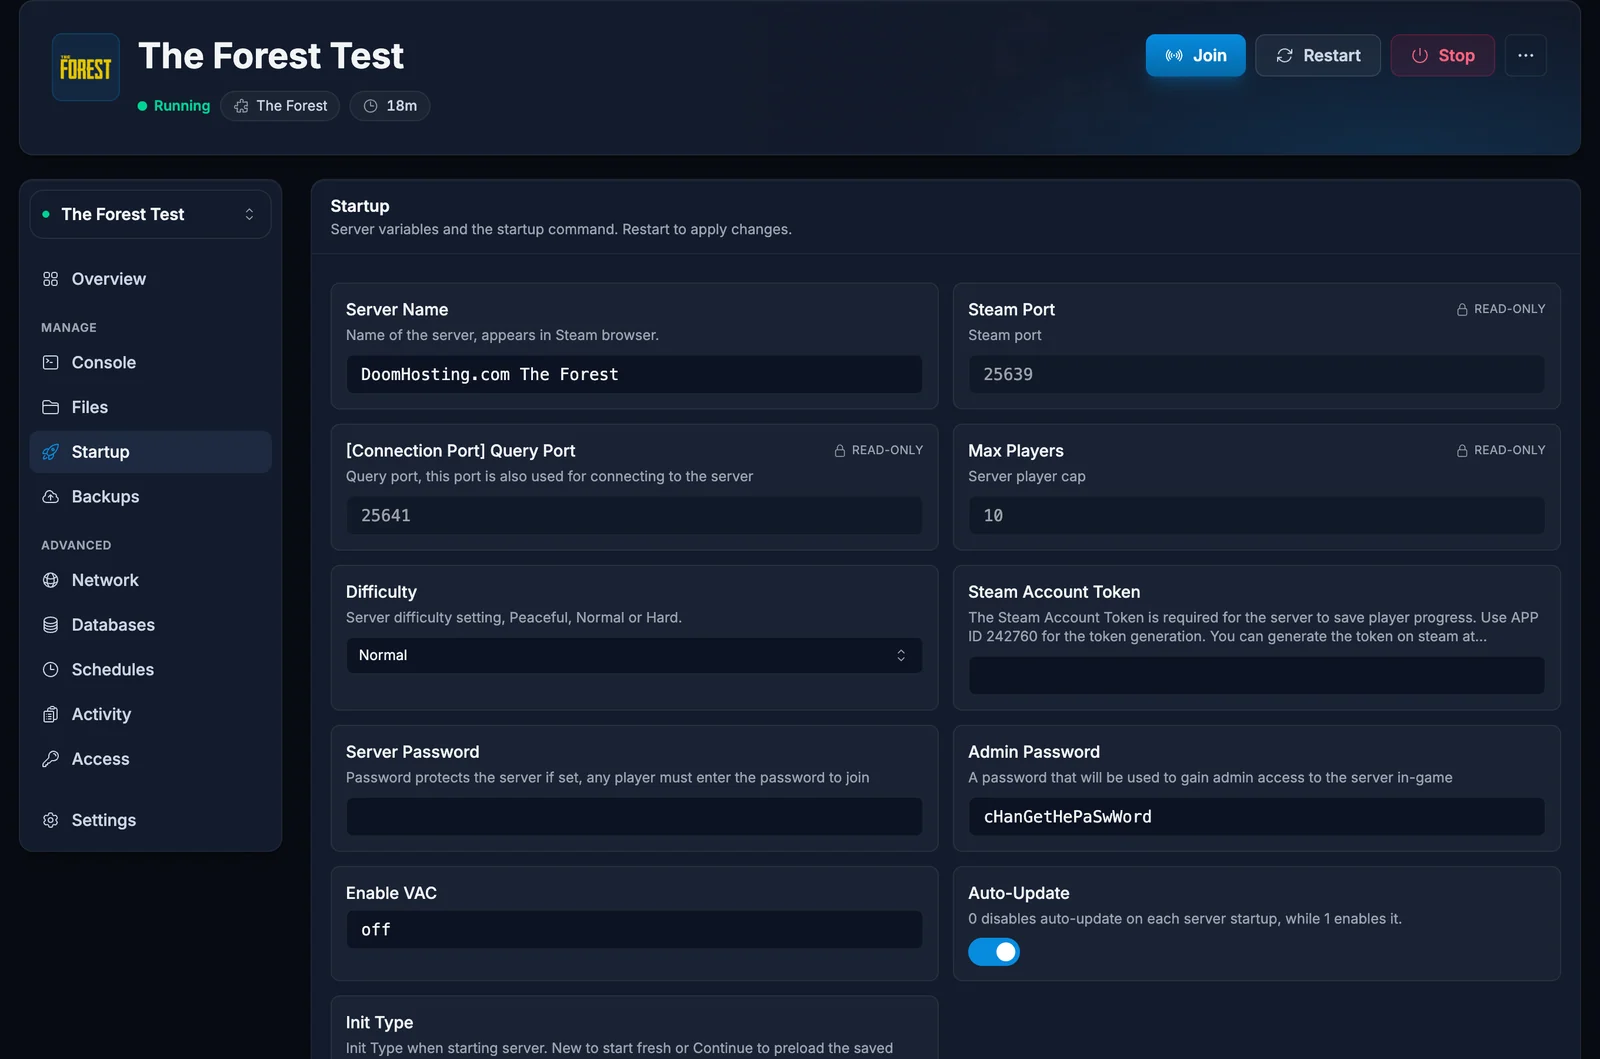Open Network settings
1600x1059 pixels.
pyautogui.click(x=150, y=580)
